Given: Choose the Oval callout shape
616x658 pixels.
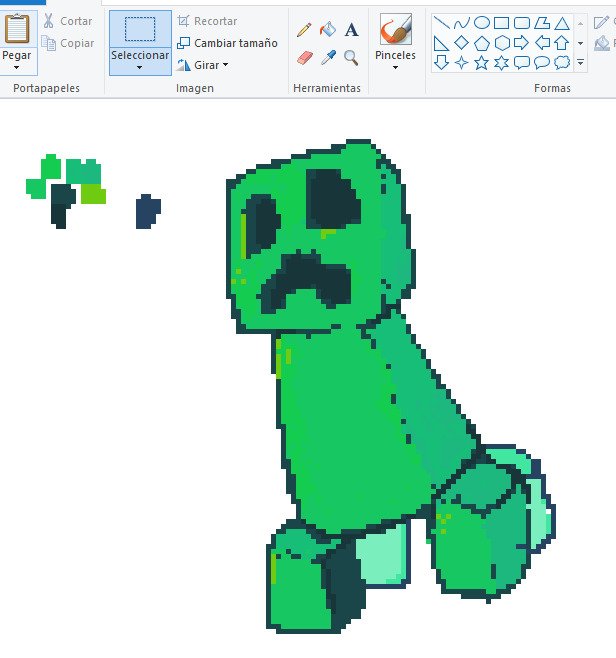Looking at the screenshot, I should (542, 63).
